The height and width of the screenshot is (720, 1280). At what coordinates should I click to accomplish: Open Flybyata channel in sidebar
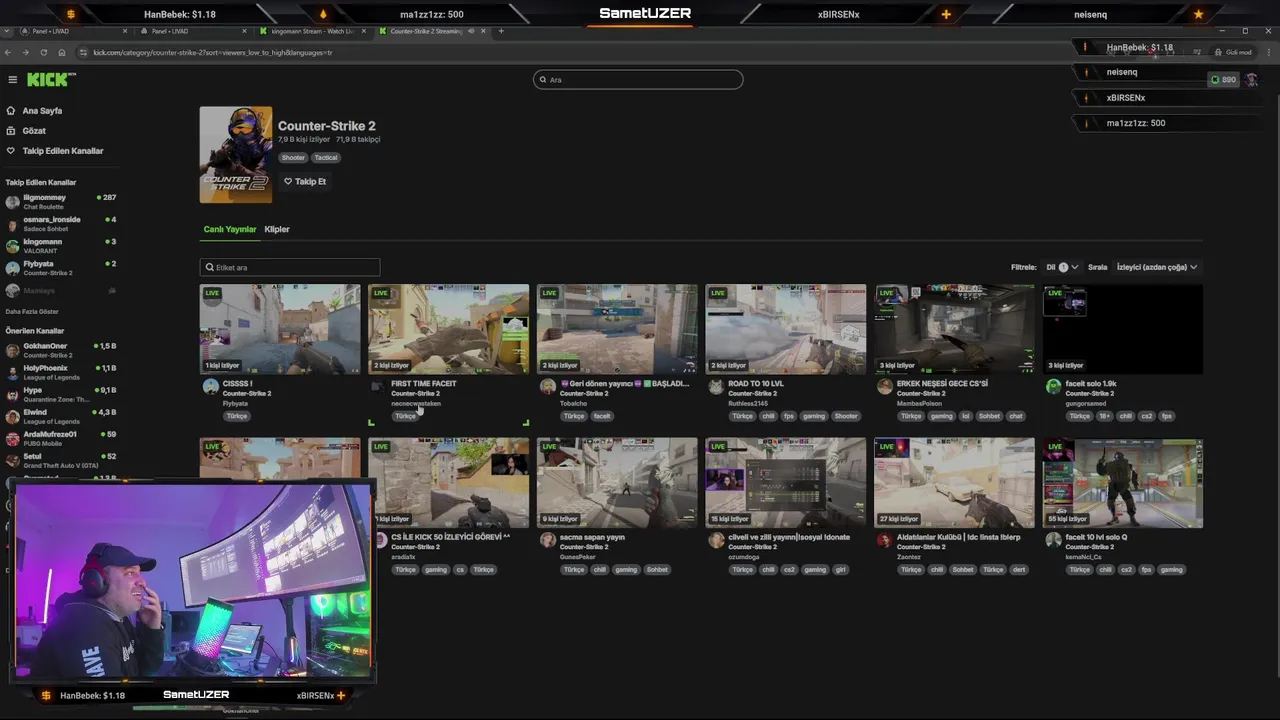tap(60, 267)
